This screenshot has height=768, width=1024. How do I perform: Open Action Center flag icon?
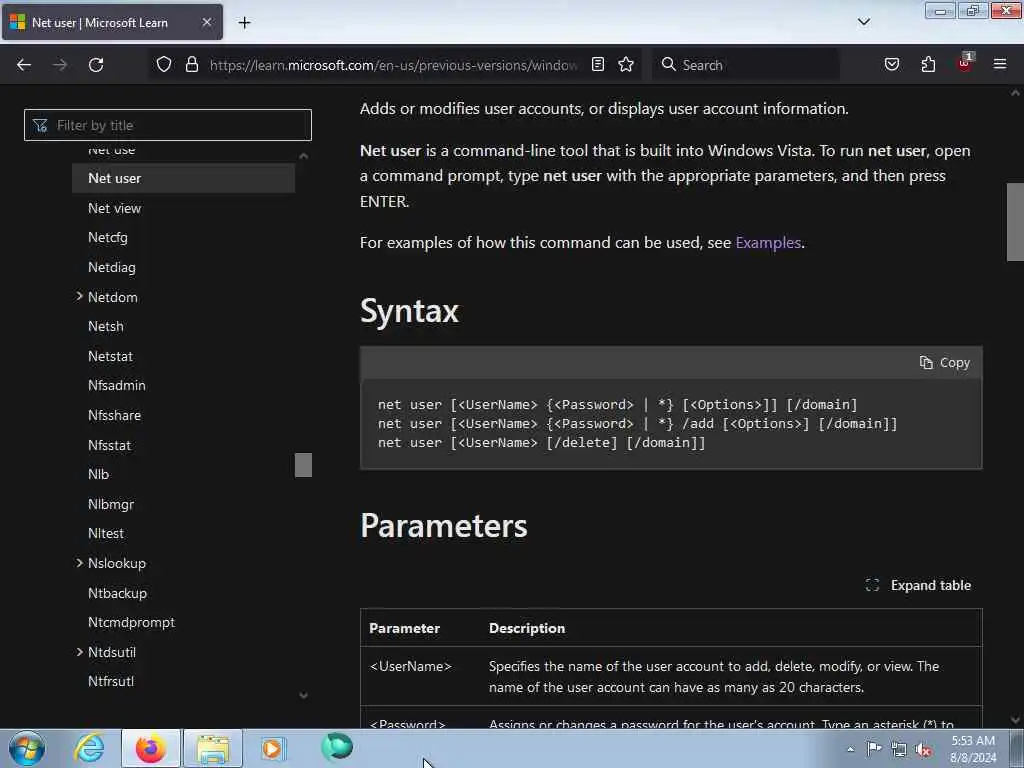(874, 749)
